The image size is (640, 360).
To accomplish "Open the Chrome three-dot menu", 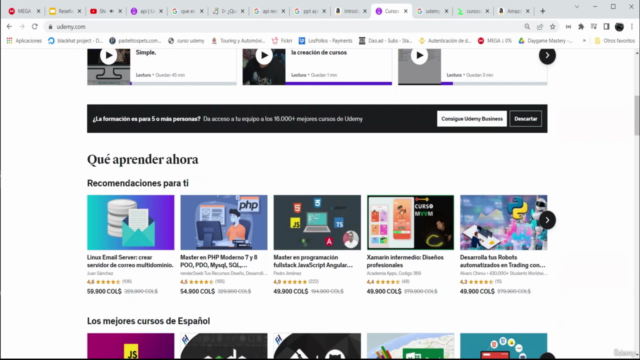I will coord(632,27).
